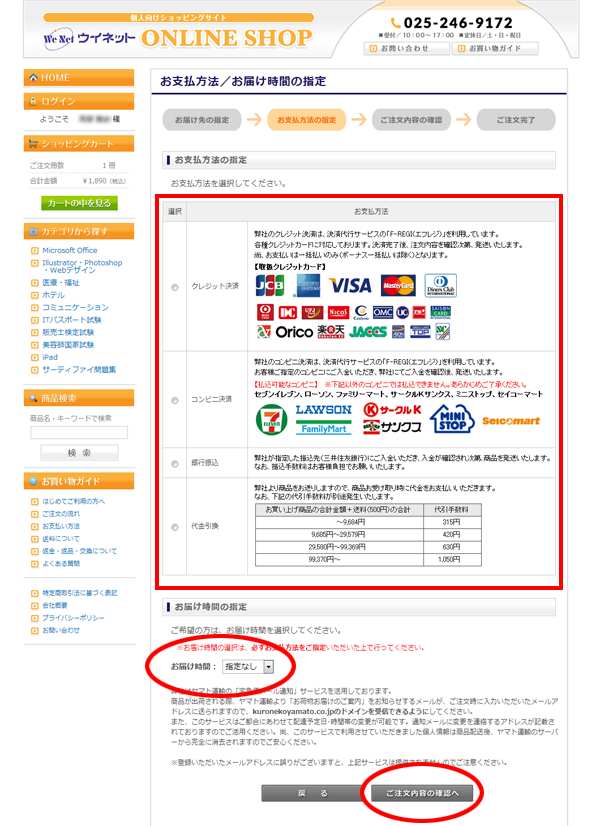Viewport: 600px width, 826px height.
Task: Open the ご注文の流れ guide link
Action: [61, 514]
